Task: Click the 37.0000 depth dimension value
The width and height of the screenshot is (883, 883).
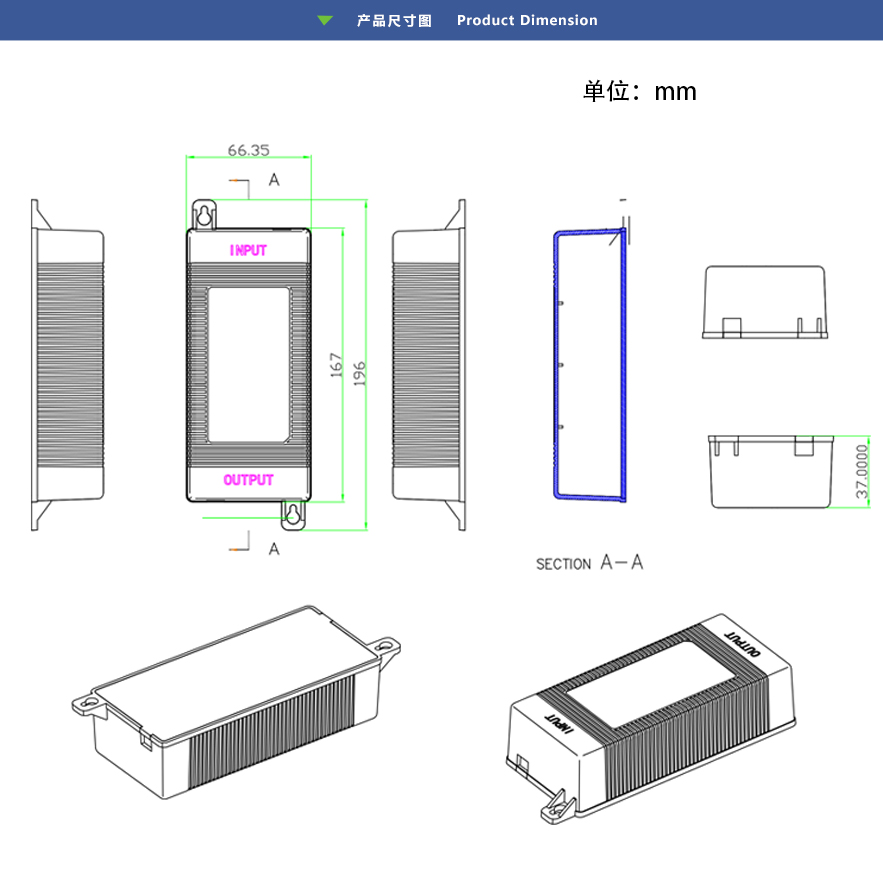Action: coord(860,473)
